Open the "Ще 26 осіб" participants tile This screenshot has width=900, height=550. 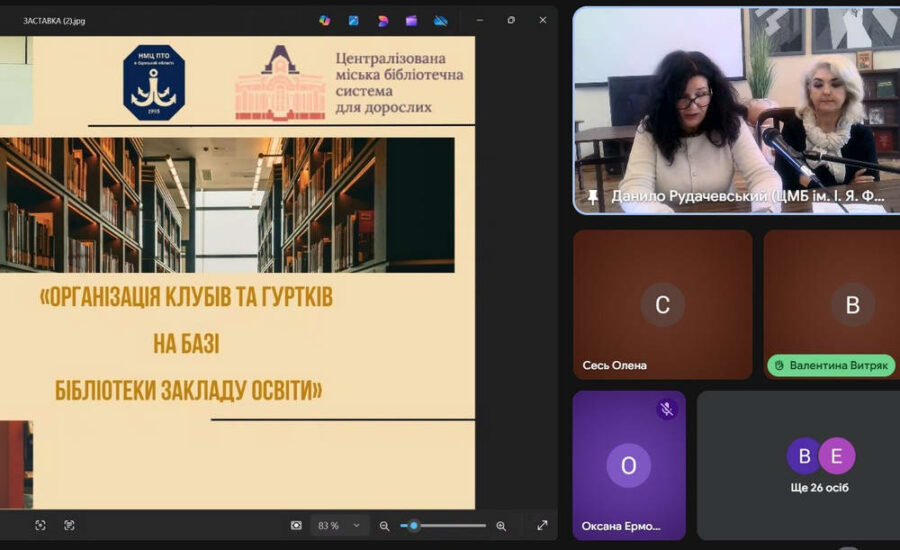pos(798,465)
